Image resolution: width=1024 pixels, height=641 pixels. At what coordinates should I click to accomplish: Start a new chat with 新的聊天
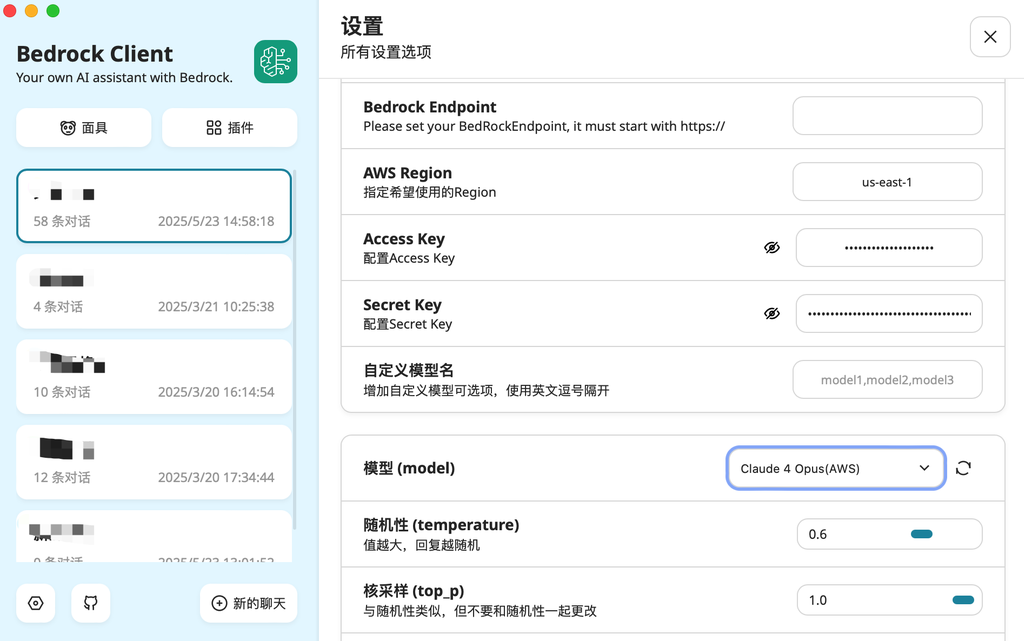pos(249,603)
